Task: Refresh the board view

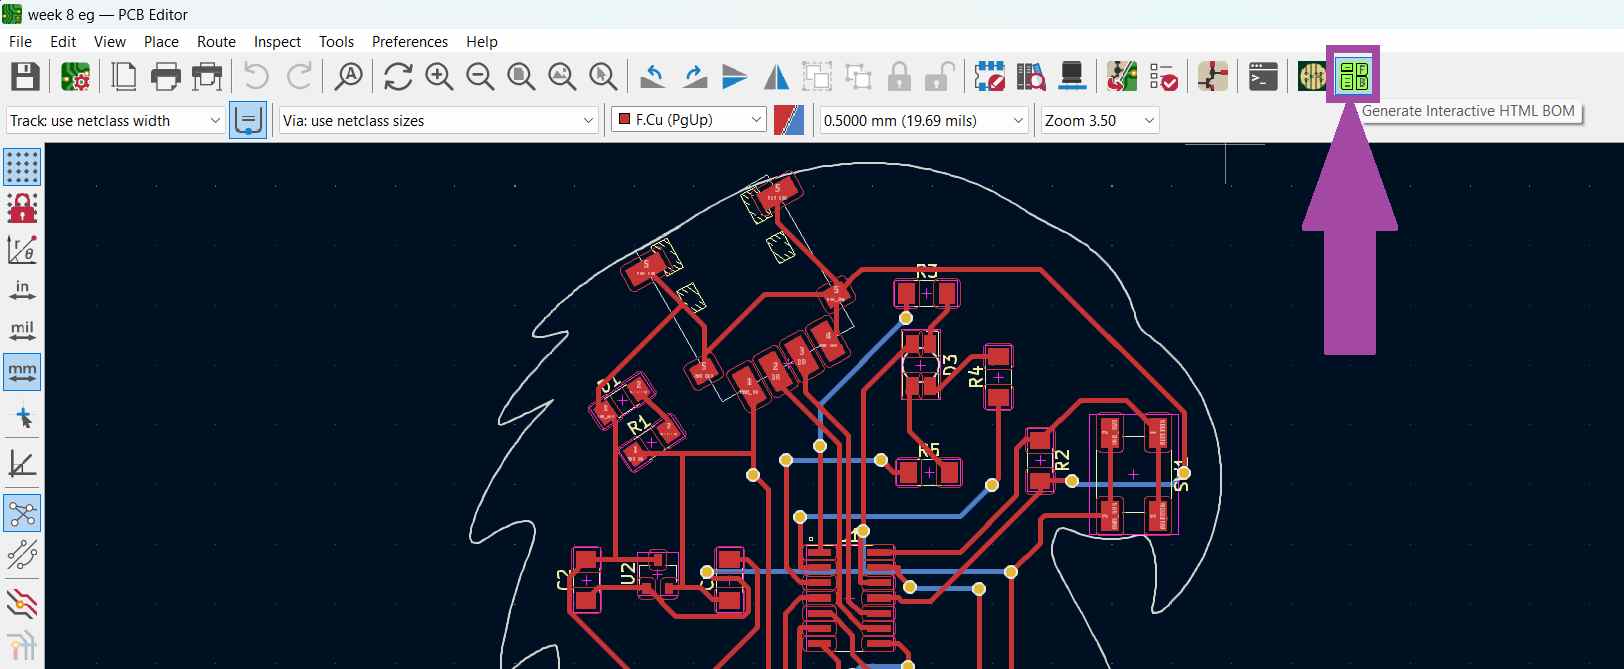Action: [398, 76]
